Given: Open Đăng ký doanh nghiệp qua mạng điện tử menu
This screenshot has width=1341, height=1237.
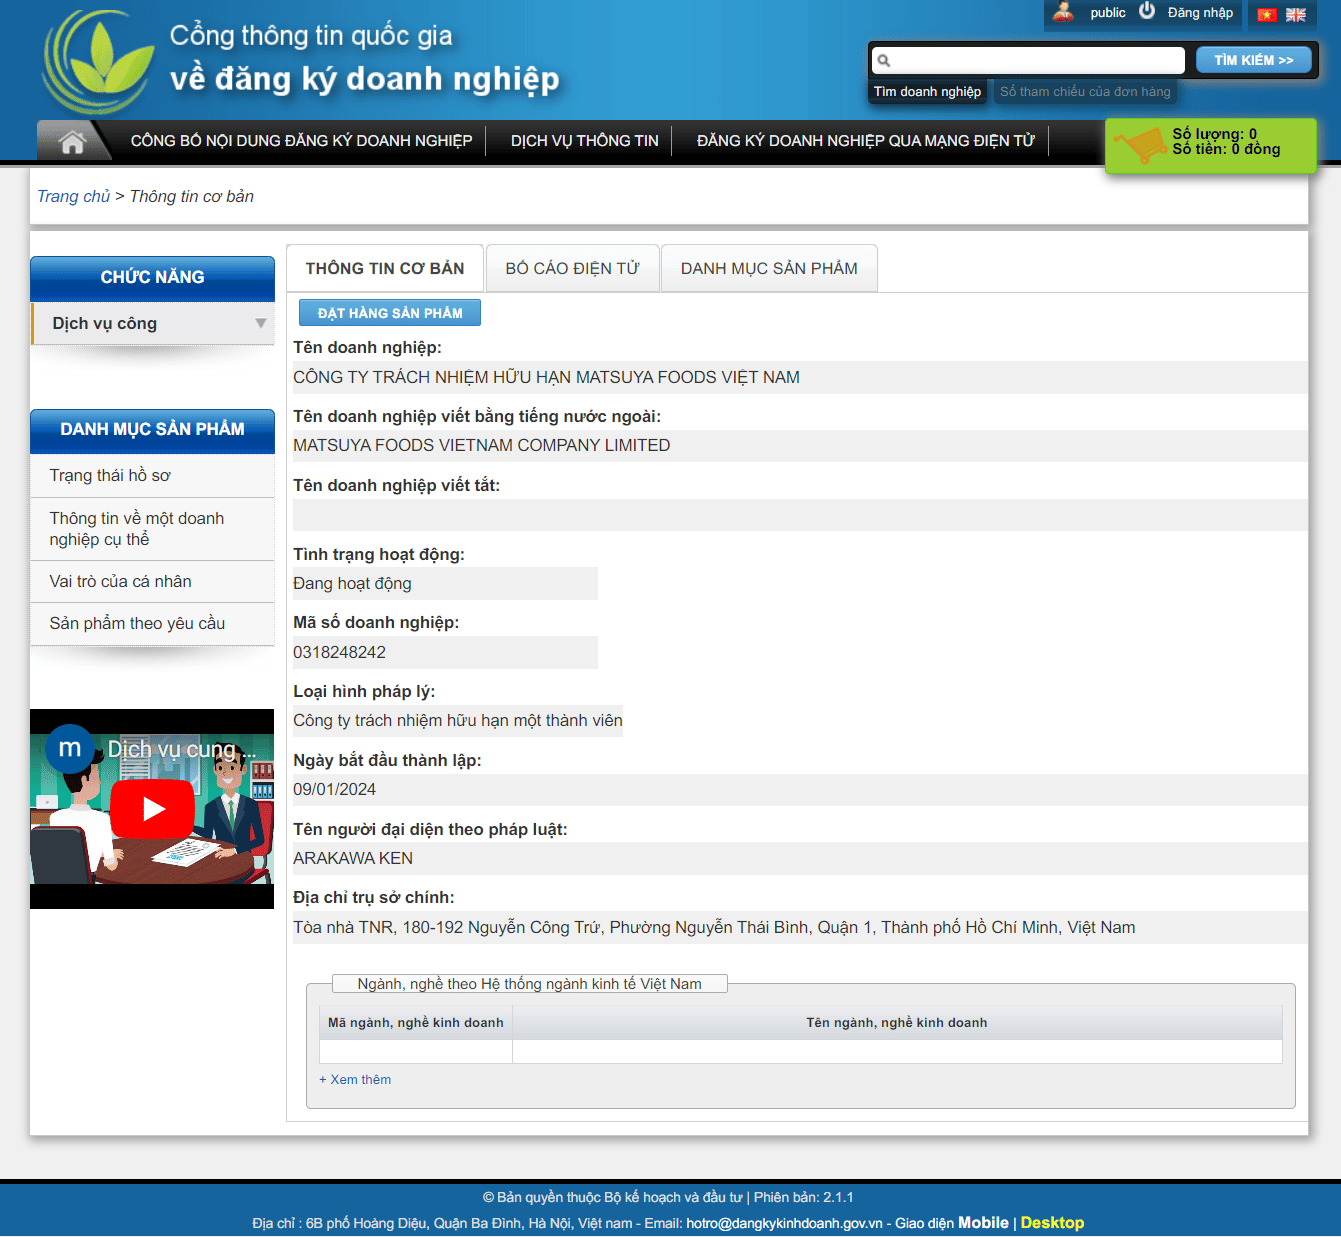Looking at the screenshot, I should (866, 141).
